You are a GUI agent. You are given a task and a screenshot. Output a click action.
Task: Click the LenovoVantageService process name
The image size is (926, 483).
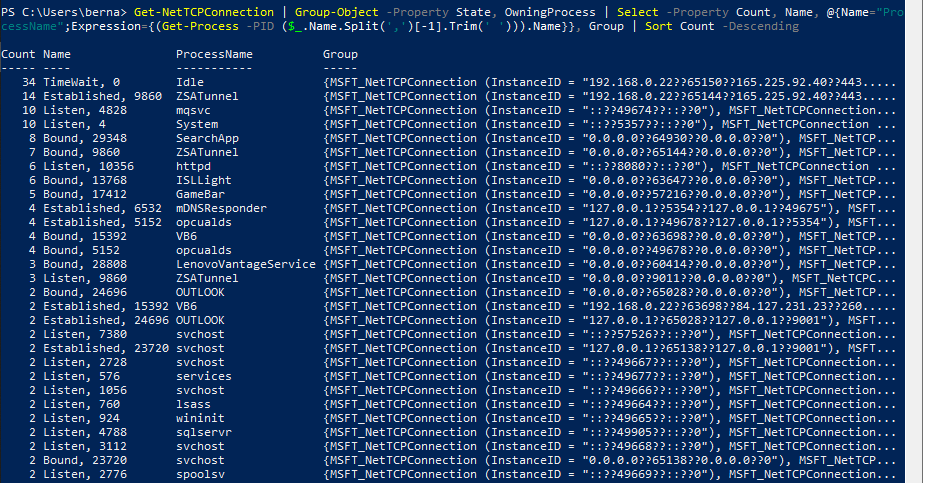pyautogui.click(x=246, y=265)
